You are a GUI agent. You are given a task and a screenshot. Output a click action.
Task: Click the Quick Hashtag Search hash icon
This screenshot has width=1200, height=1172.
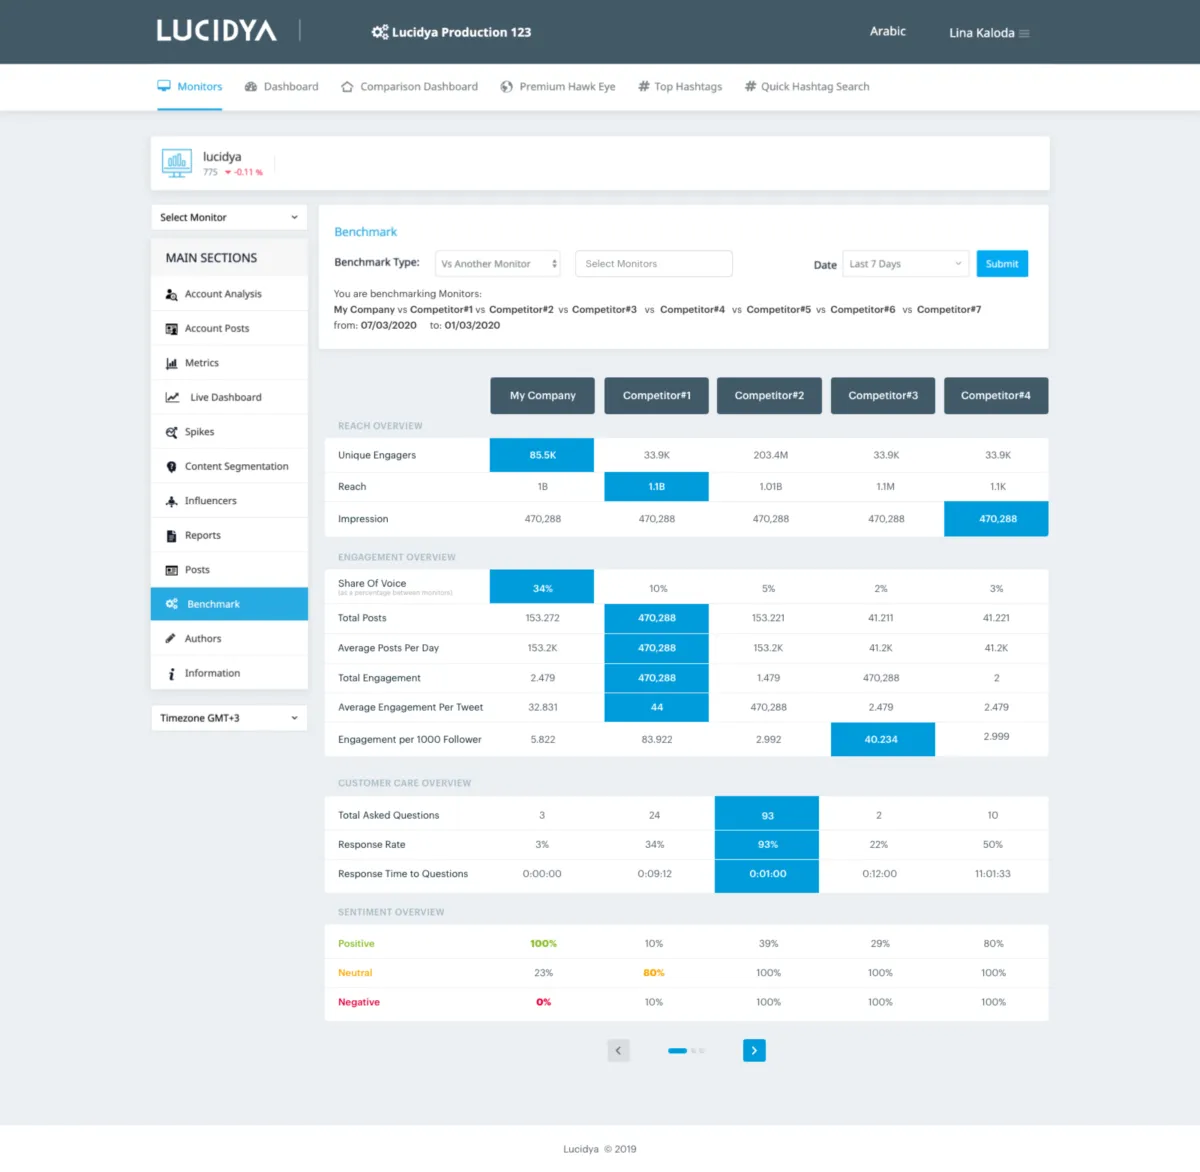pyautogui.click(x=750, y=87)
